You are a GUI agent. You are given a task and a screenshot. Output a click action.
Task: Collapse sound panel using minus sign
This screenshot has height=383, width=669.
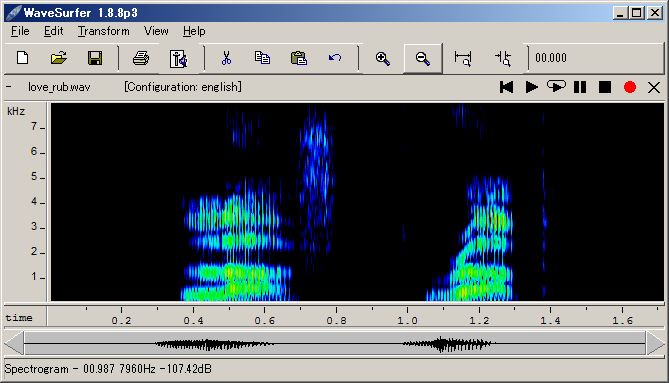tap(9, 87)
